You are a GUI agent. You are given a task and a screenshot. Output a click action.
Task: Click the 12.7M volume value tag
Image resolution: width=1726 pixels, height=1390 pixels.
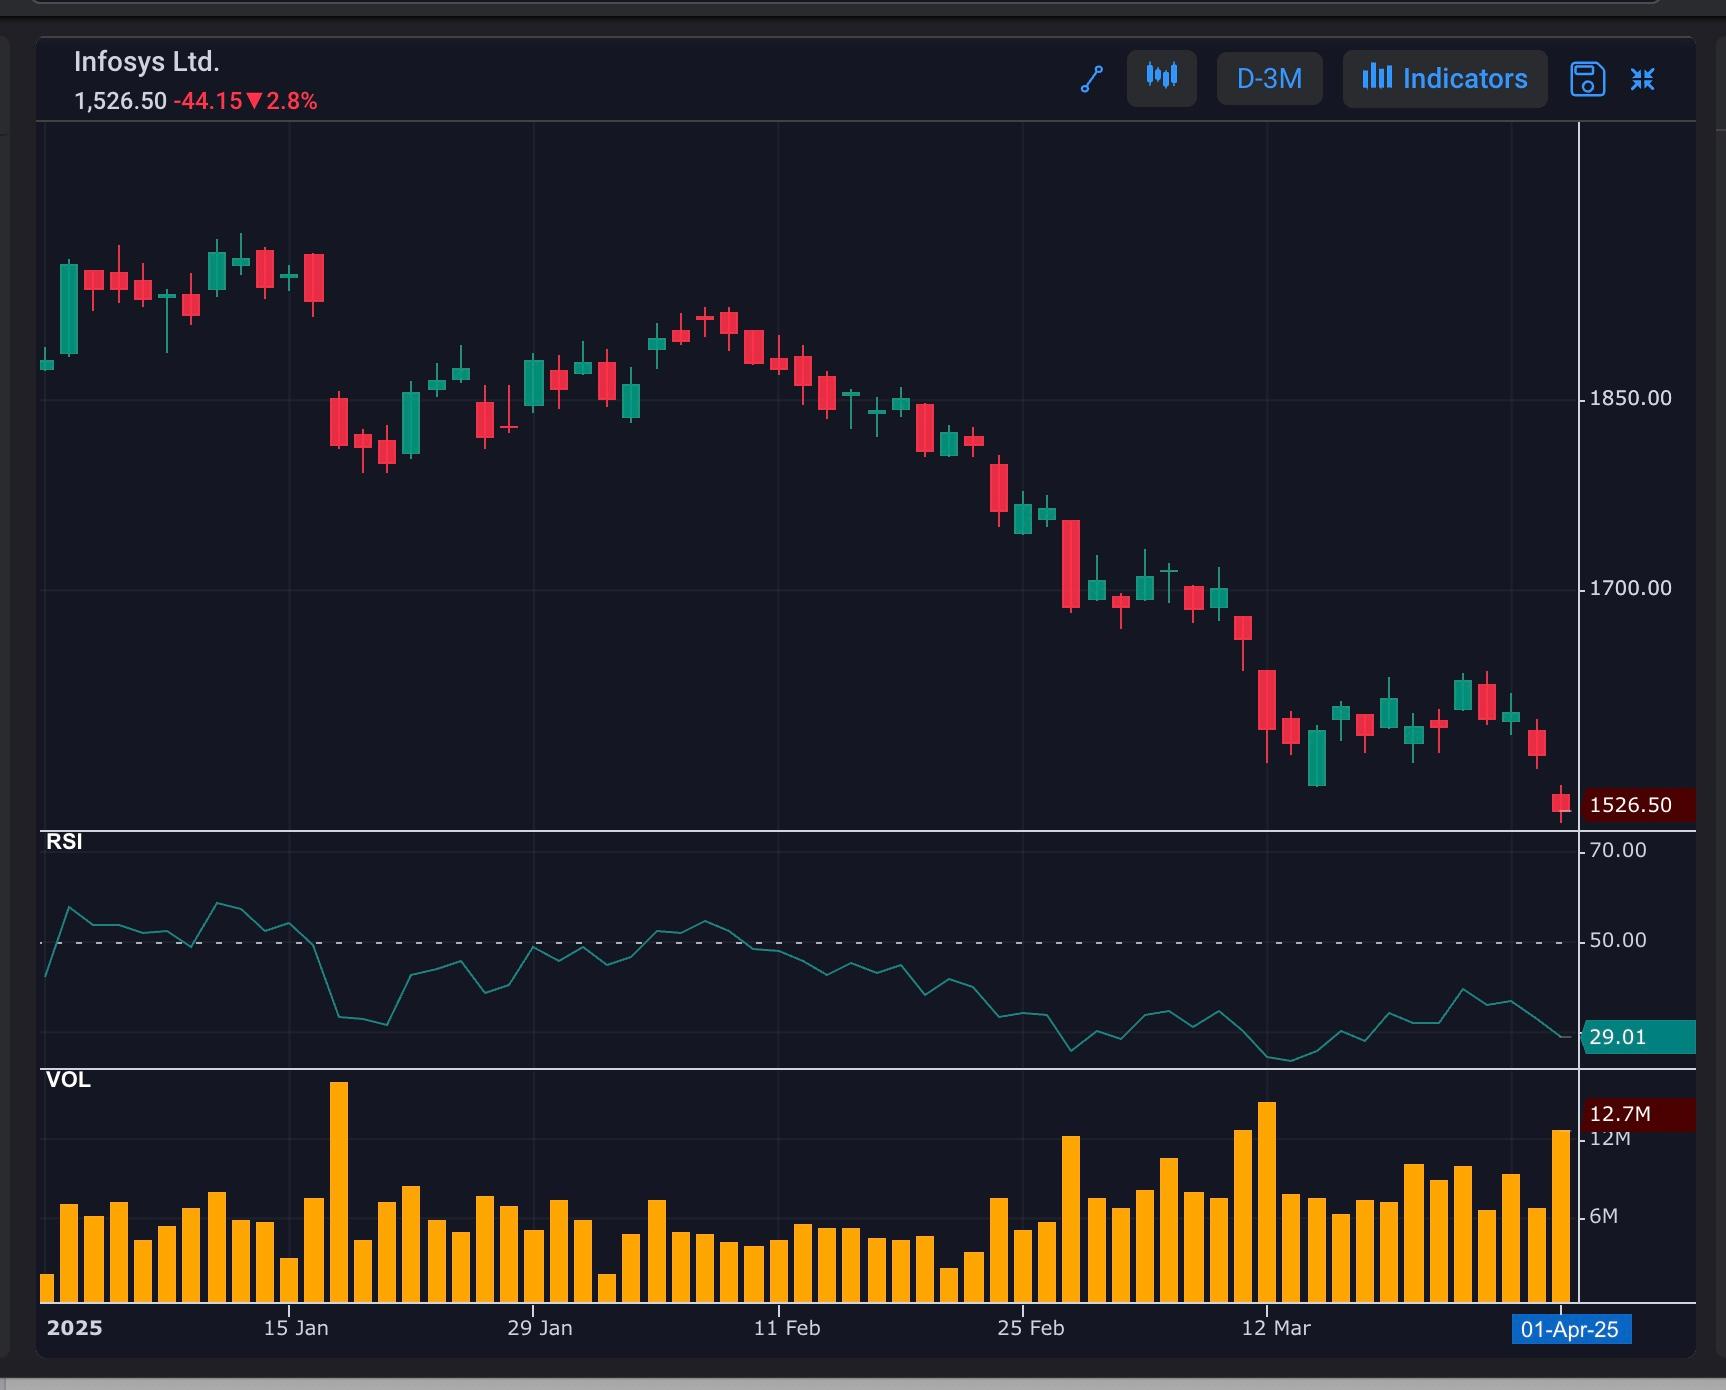pos(1638,1114)
